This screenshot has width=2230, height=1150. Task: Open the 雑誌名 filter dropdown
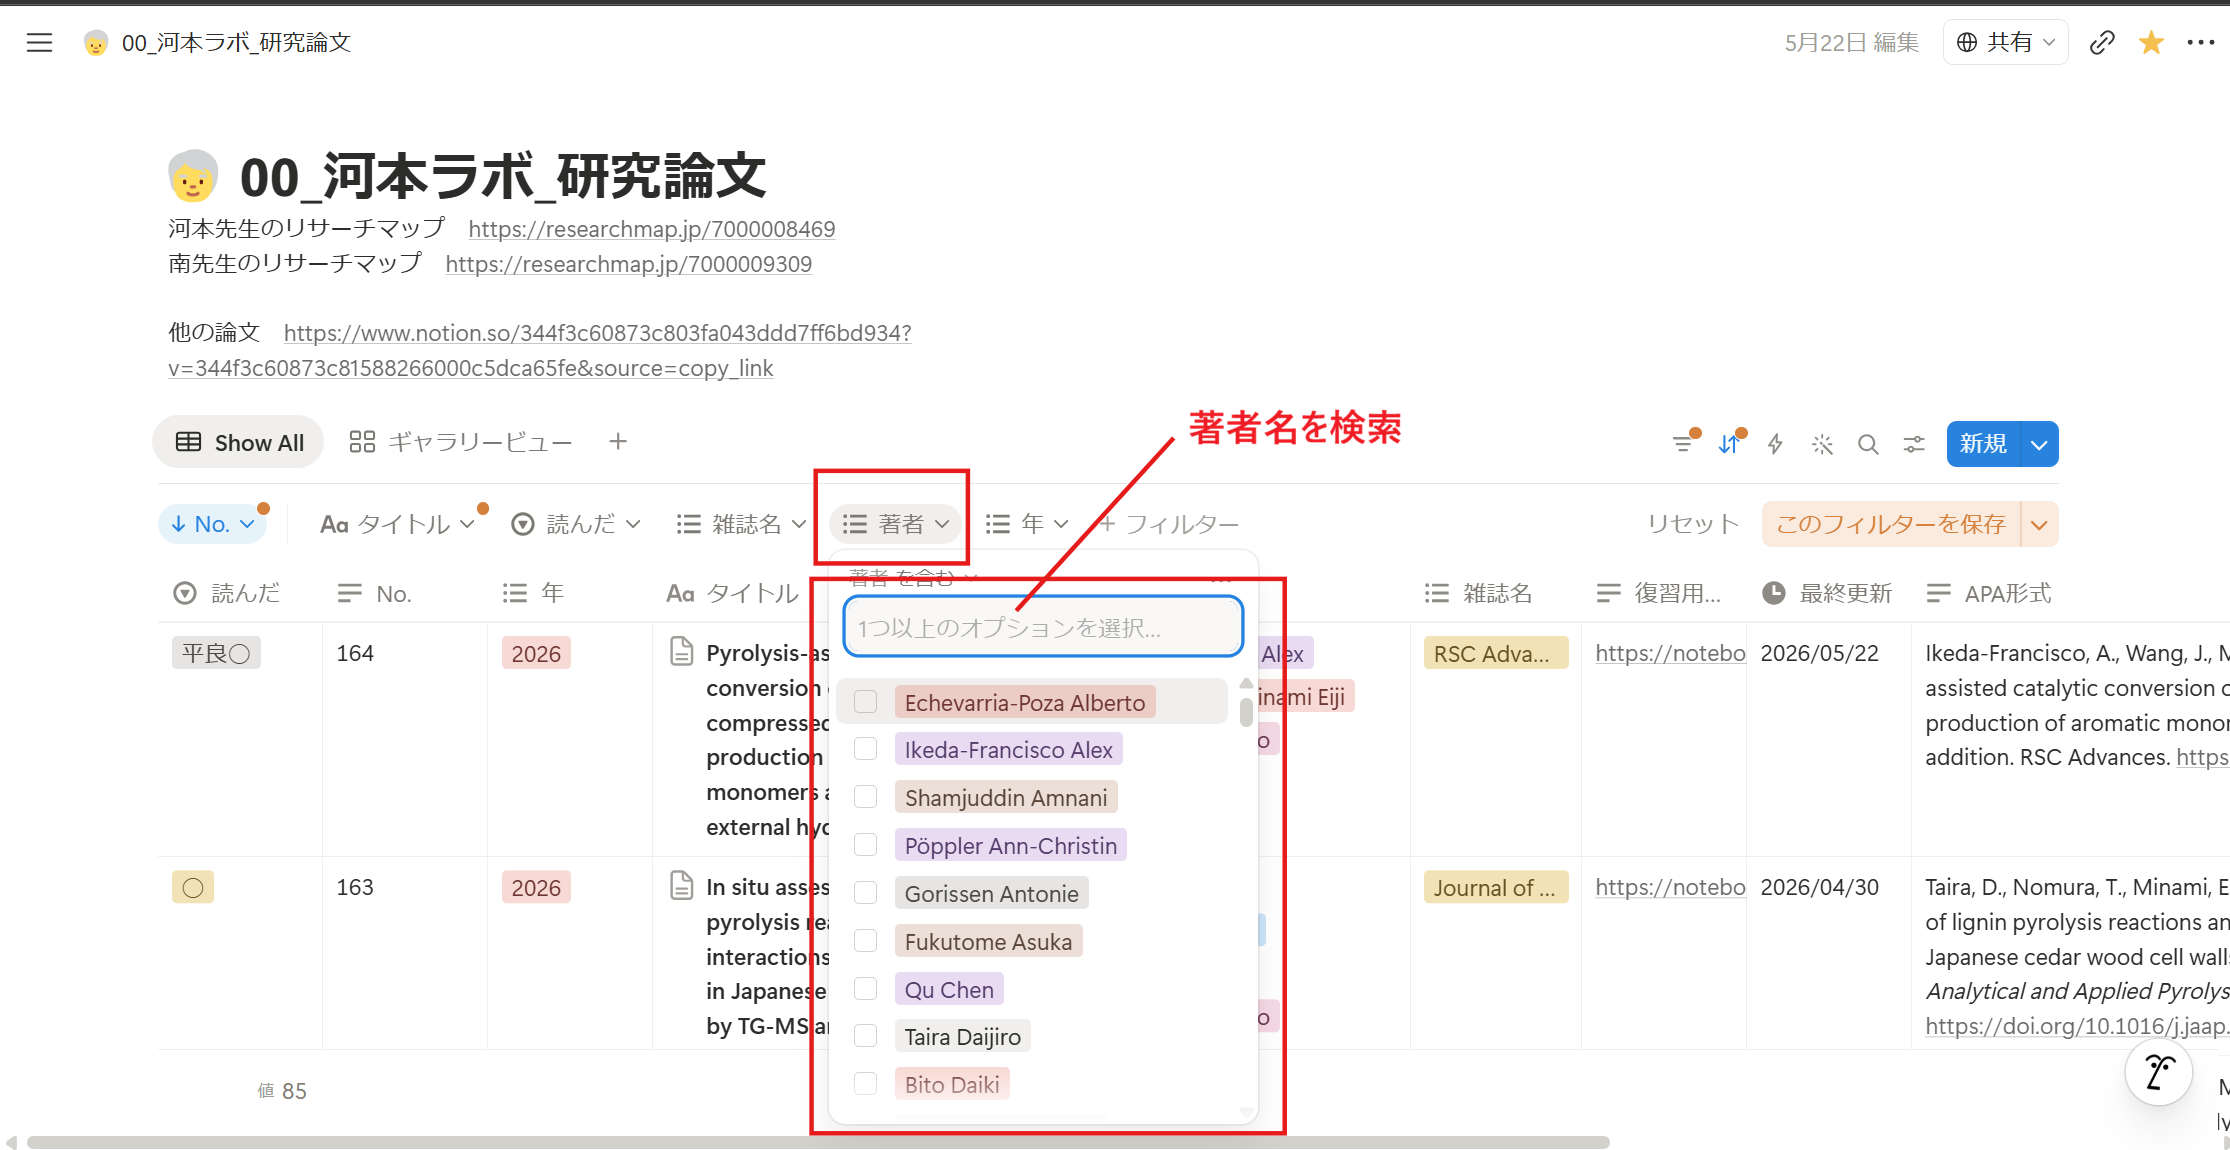(741, 524)
